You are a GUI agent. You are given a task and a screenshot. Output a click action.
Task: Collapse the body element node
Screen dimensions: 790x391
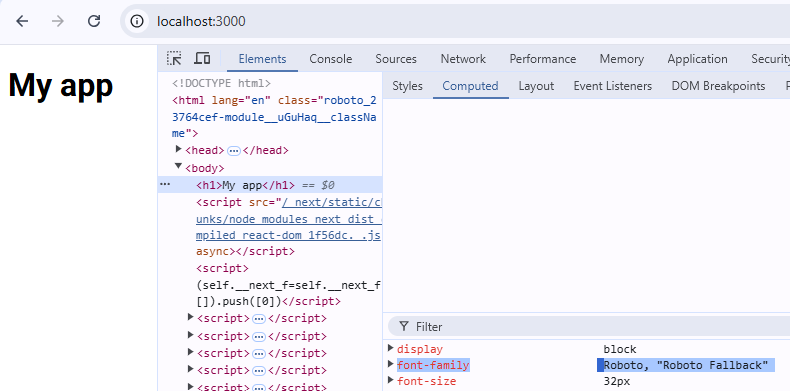(178, 166)
